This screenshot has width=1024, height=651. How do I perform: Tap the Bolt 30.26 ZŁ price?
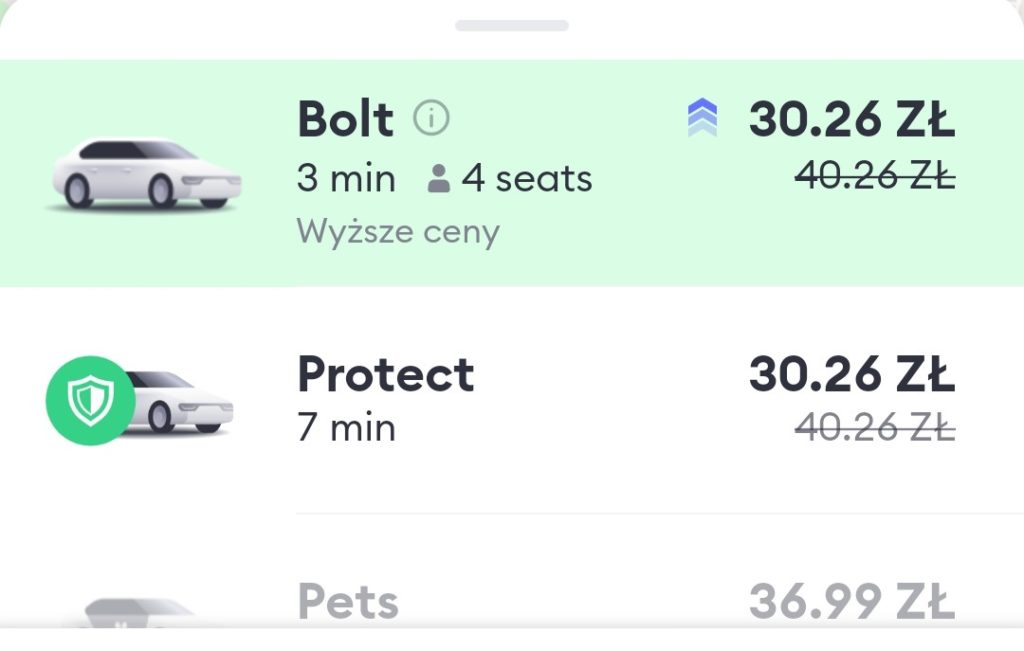tap(852, 119)
